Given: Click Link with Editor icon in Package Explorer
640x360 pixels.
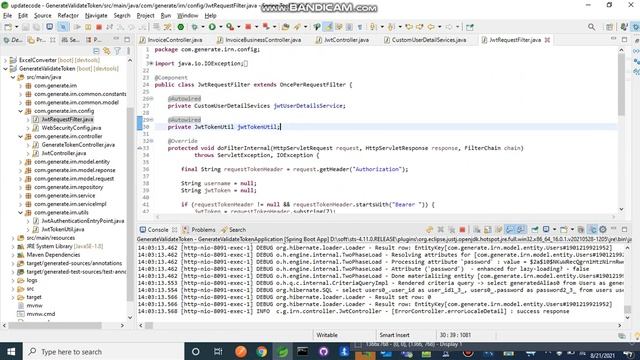Looking at the screenshot, I should (x=107, y=51).
